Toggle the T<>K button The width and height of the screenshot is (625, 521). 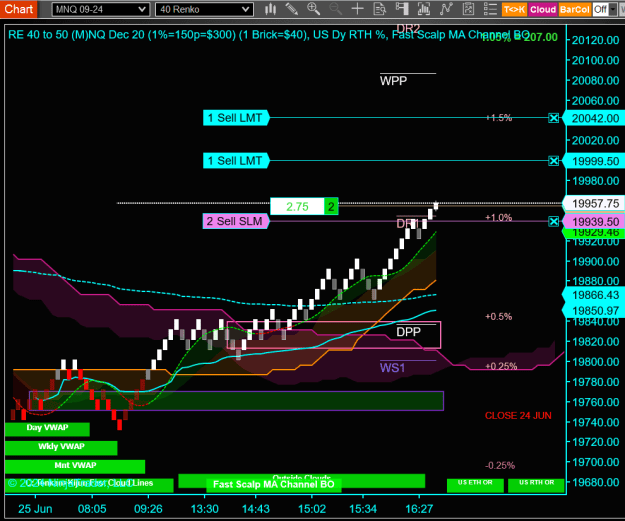tap(514, 9)
